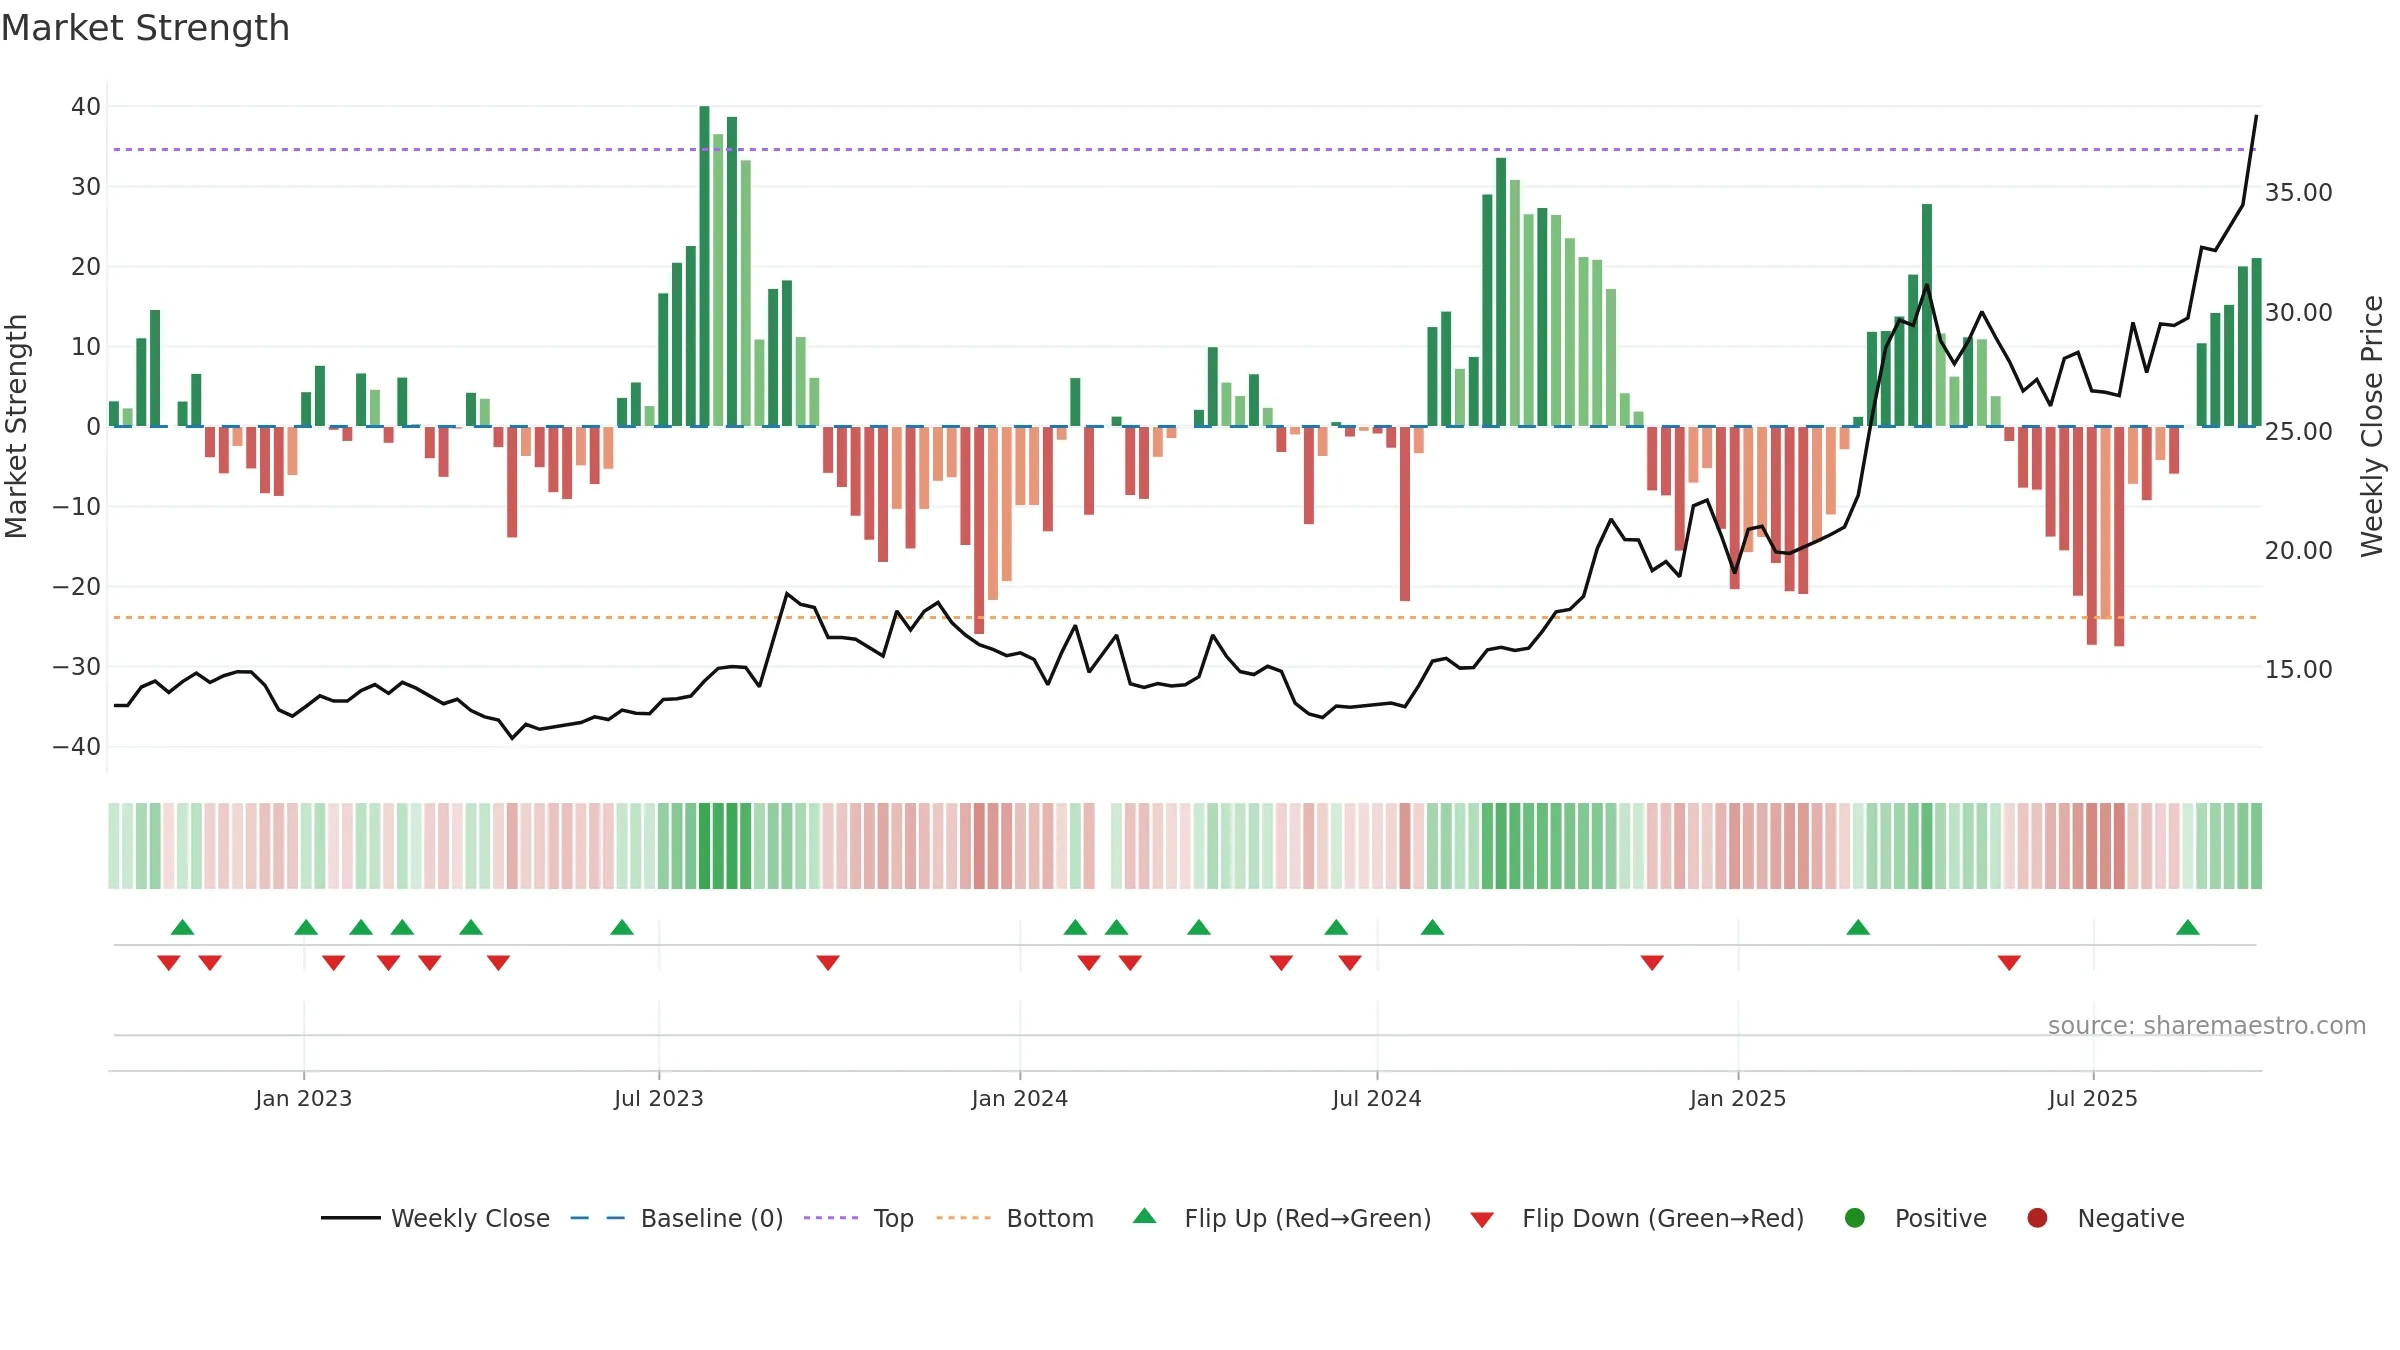Select the rightmost green flip-up triangle marker
Viewport: 2400px width, 1350px height.
[x=2188, y=927]
